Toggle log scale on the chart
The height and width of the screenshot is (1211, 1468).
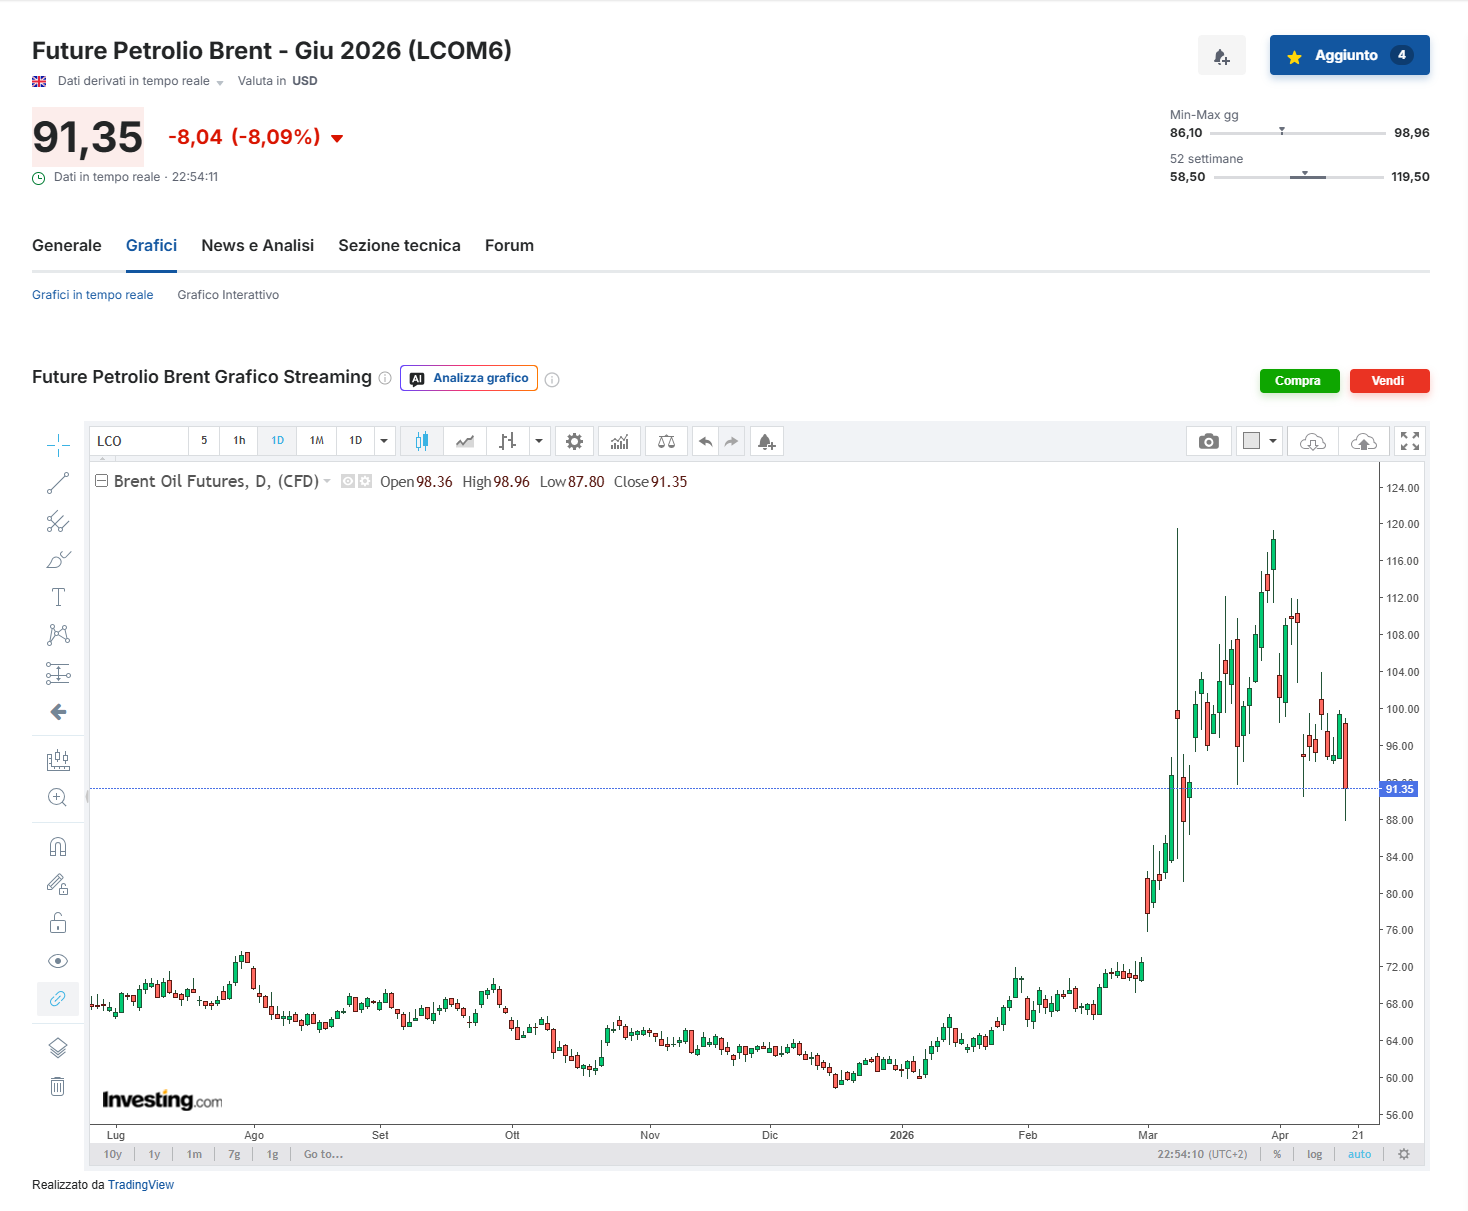tap(1314, 1154)
